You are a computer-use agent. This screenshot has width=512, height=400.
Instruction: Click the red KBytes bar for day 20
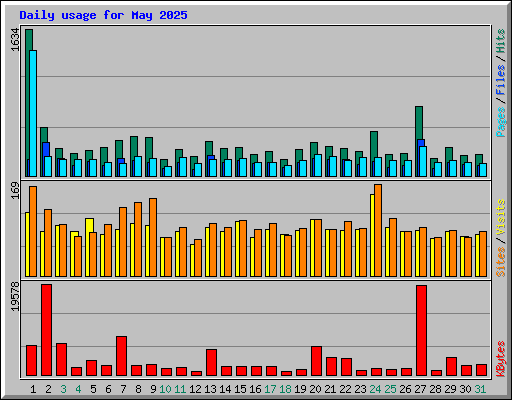316,361
